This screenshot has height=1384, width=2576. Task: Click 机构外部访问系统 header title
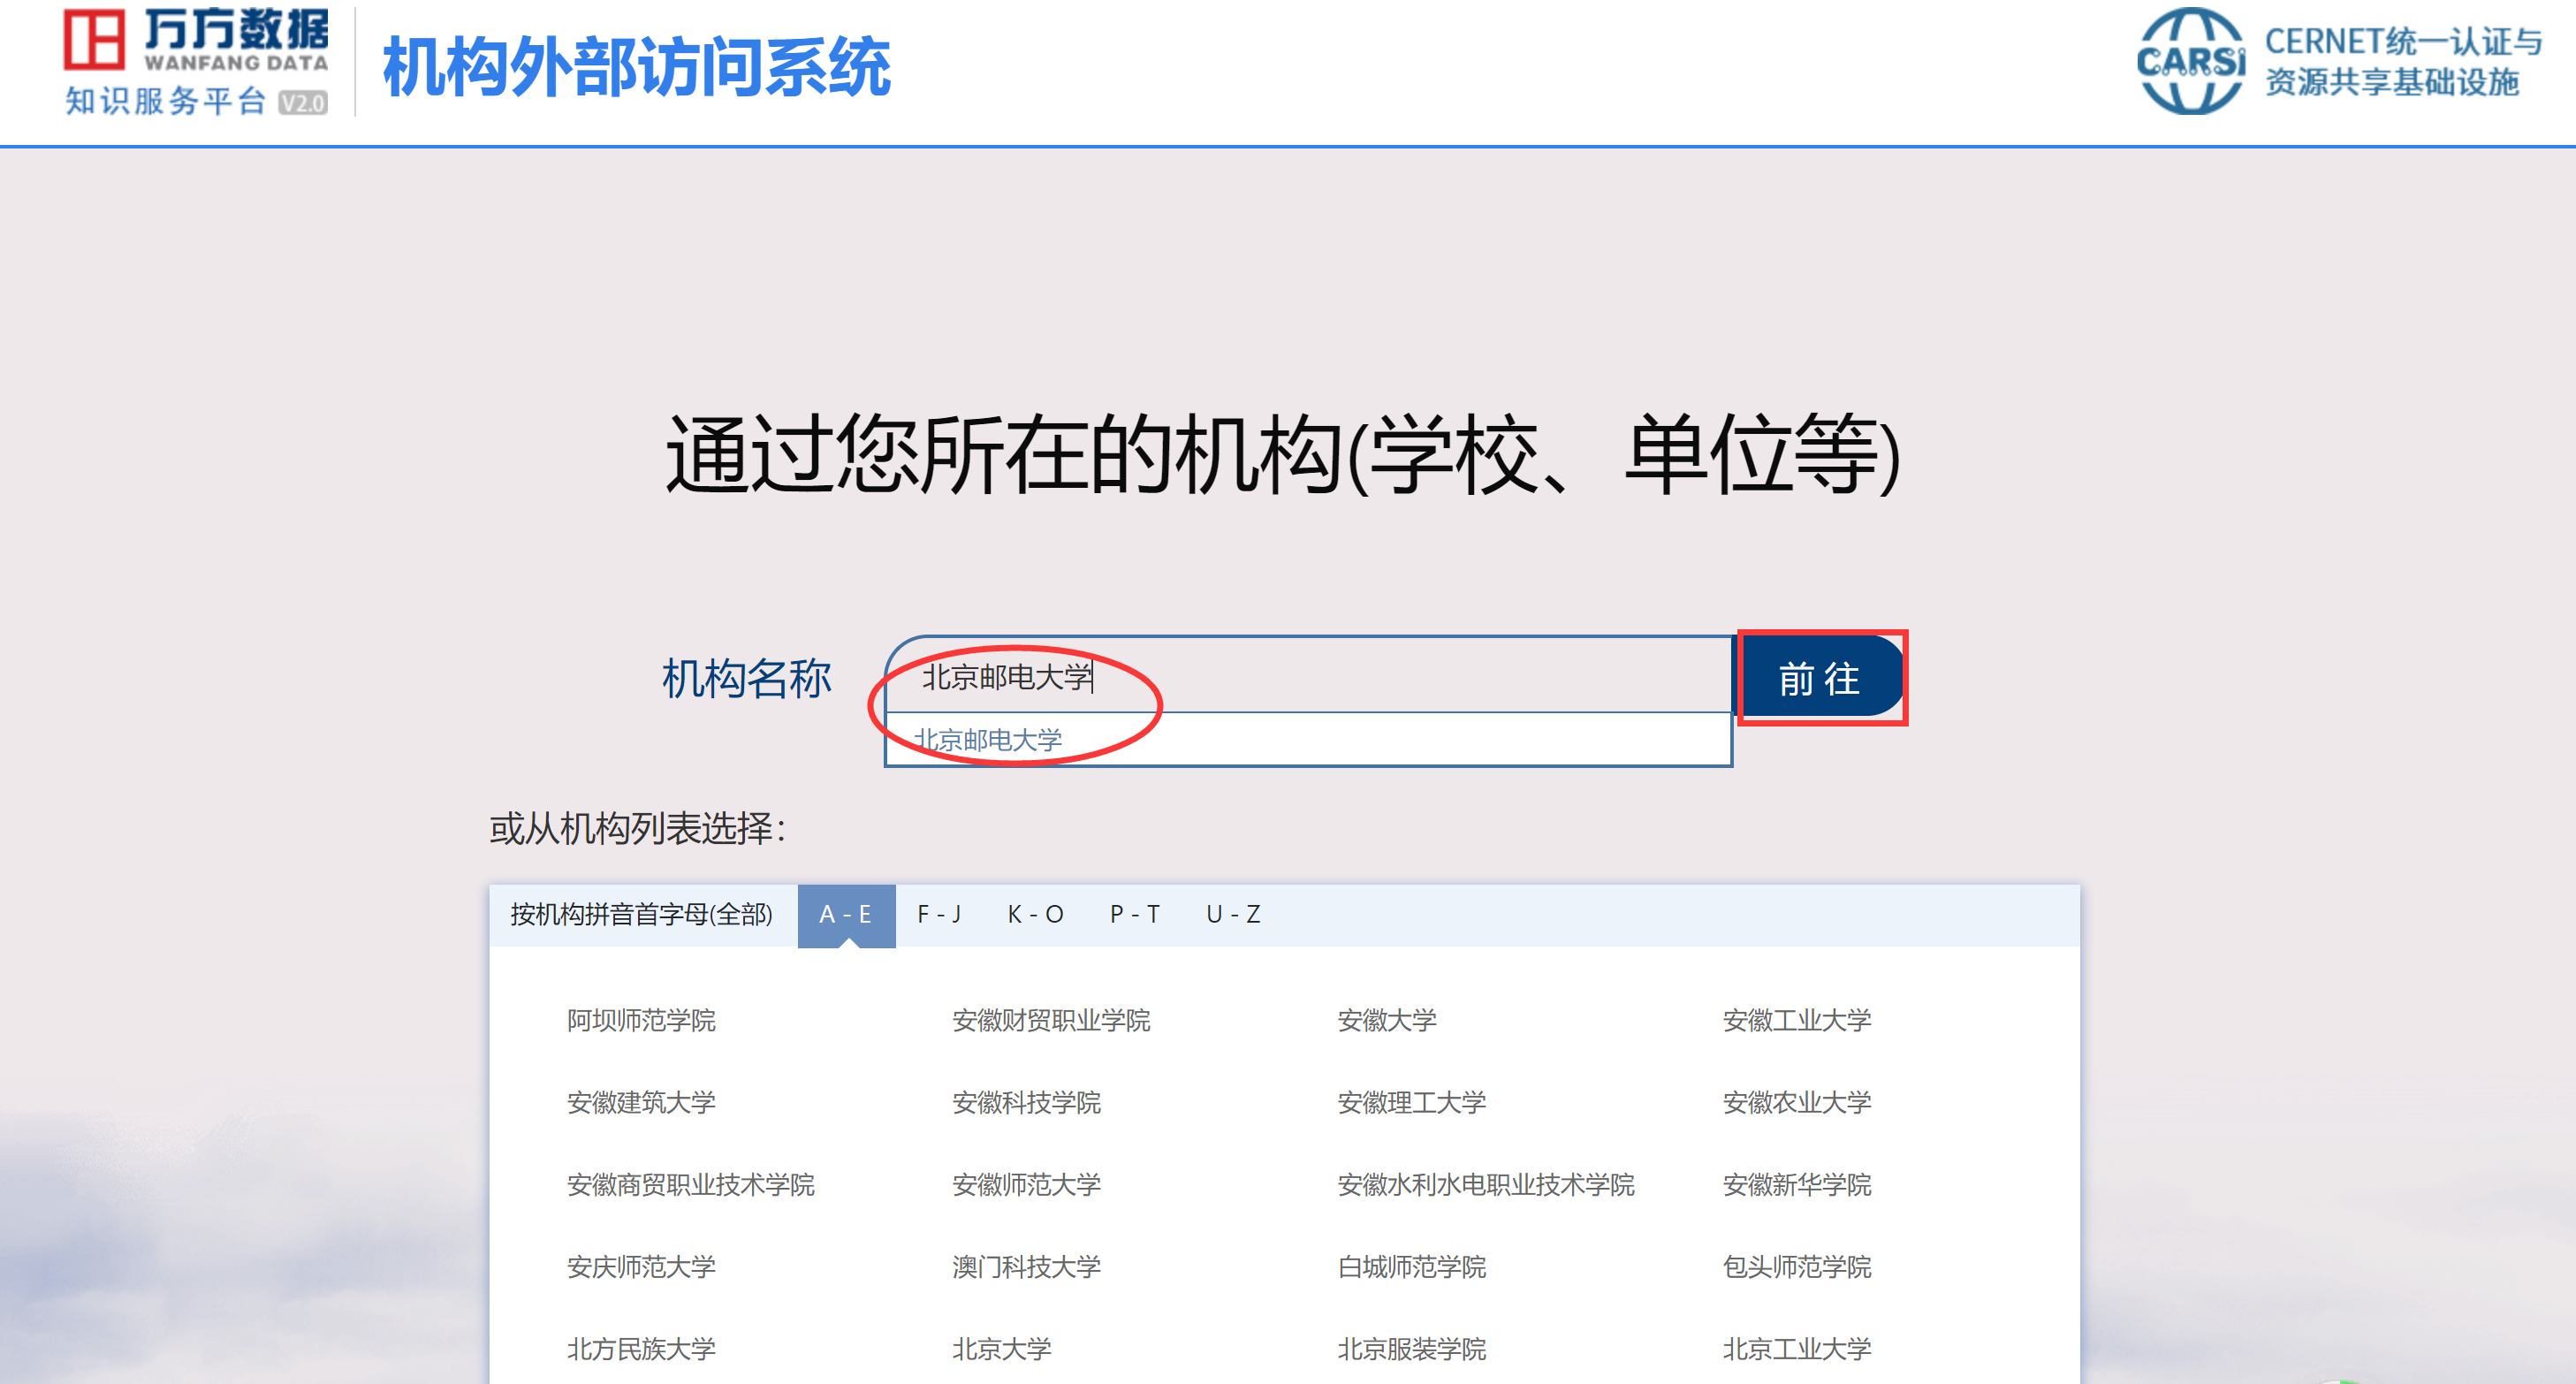point(636,68)
